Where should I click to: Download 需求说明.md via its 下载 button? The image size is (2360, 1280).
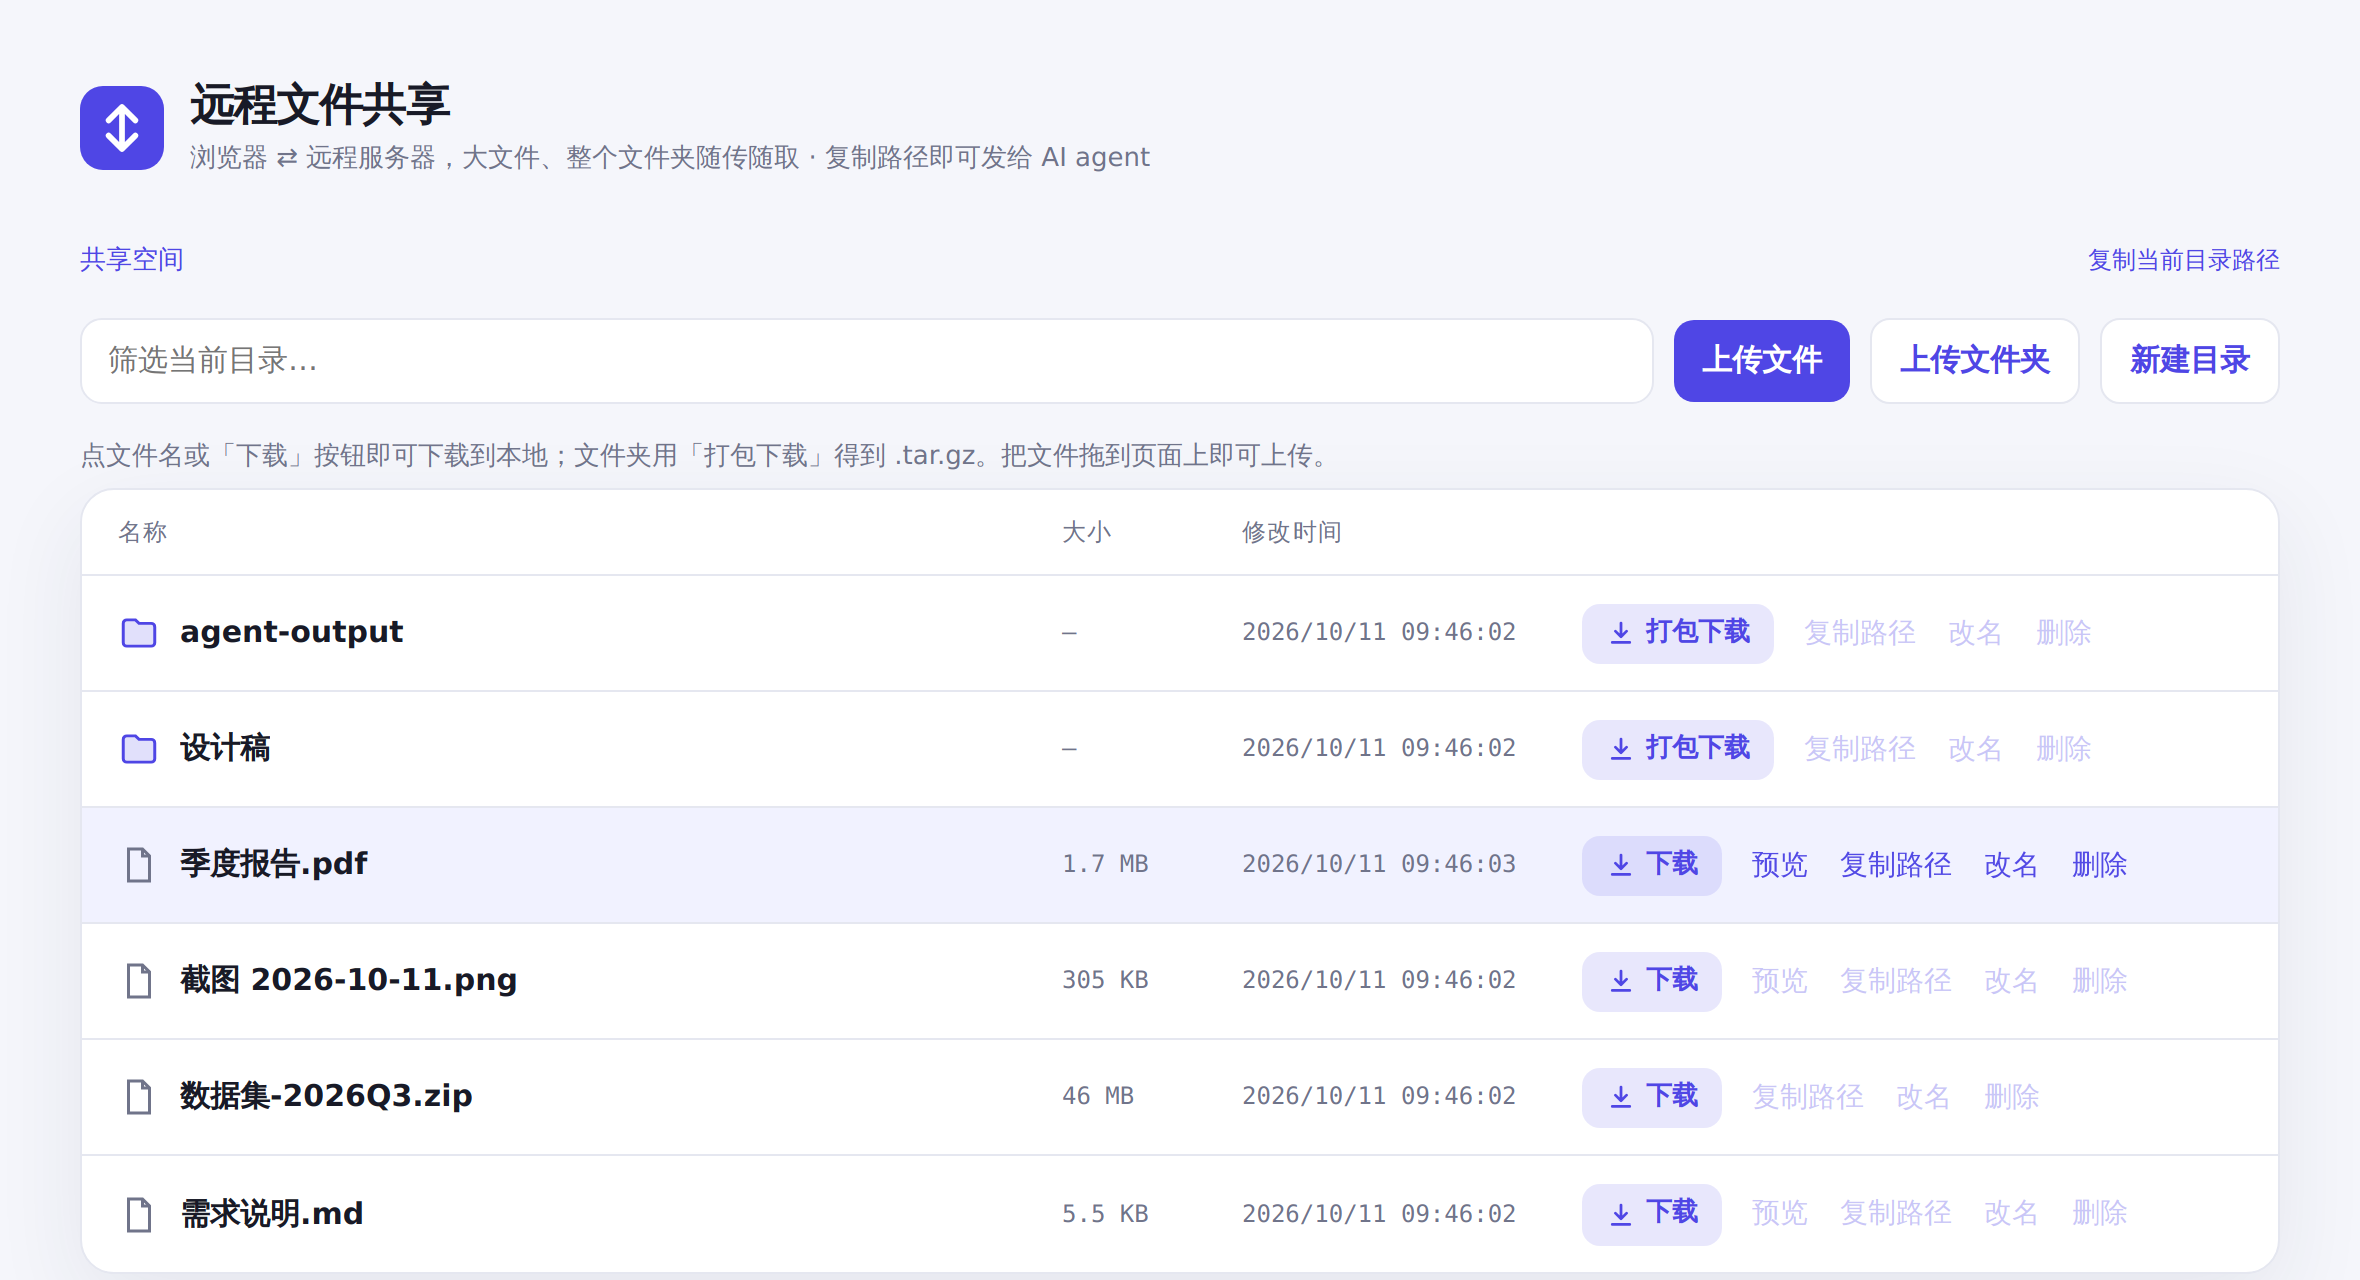1651,1214
